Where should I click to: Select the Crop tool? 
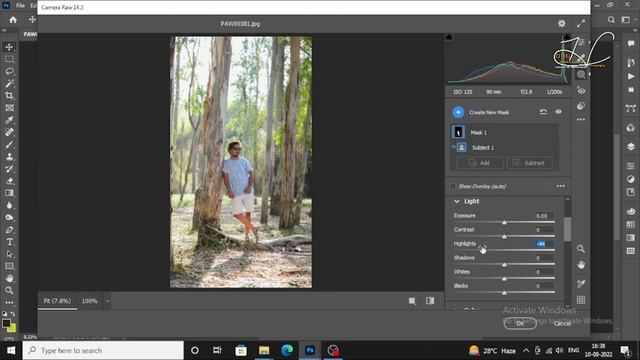(9, 96)
